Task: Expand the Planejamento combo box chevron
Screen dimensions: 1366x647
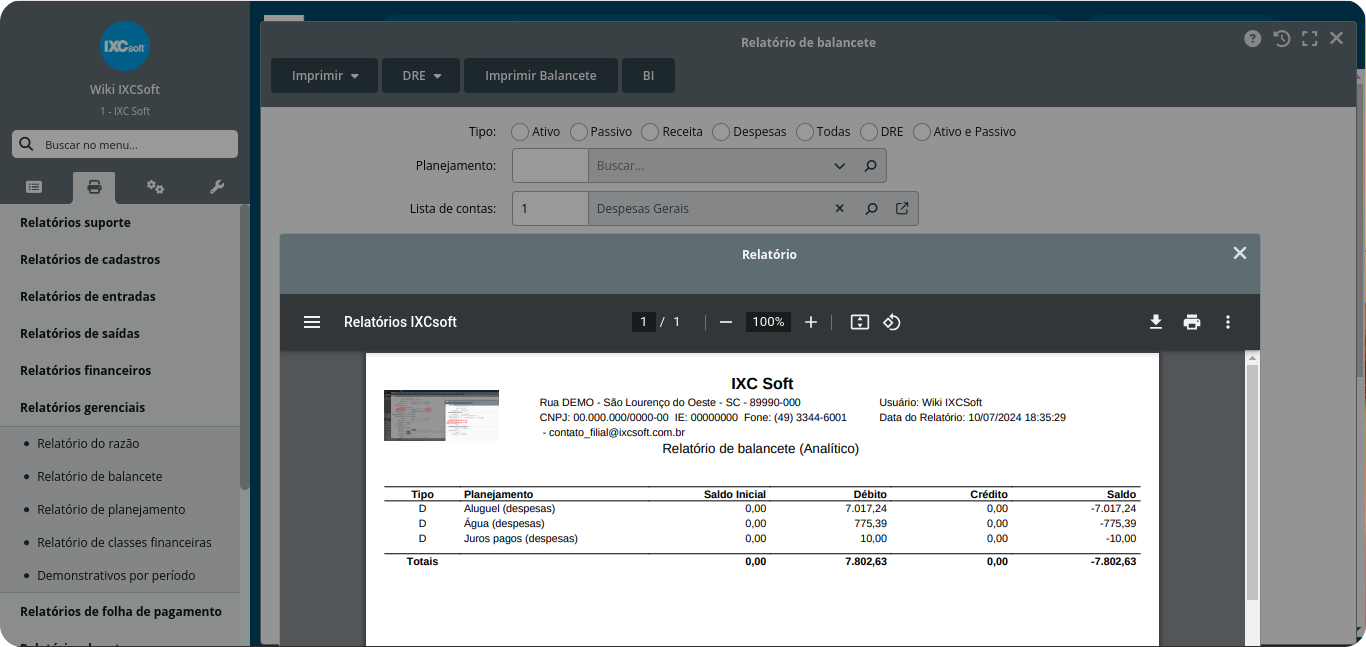Action: point(840,166)
